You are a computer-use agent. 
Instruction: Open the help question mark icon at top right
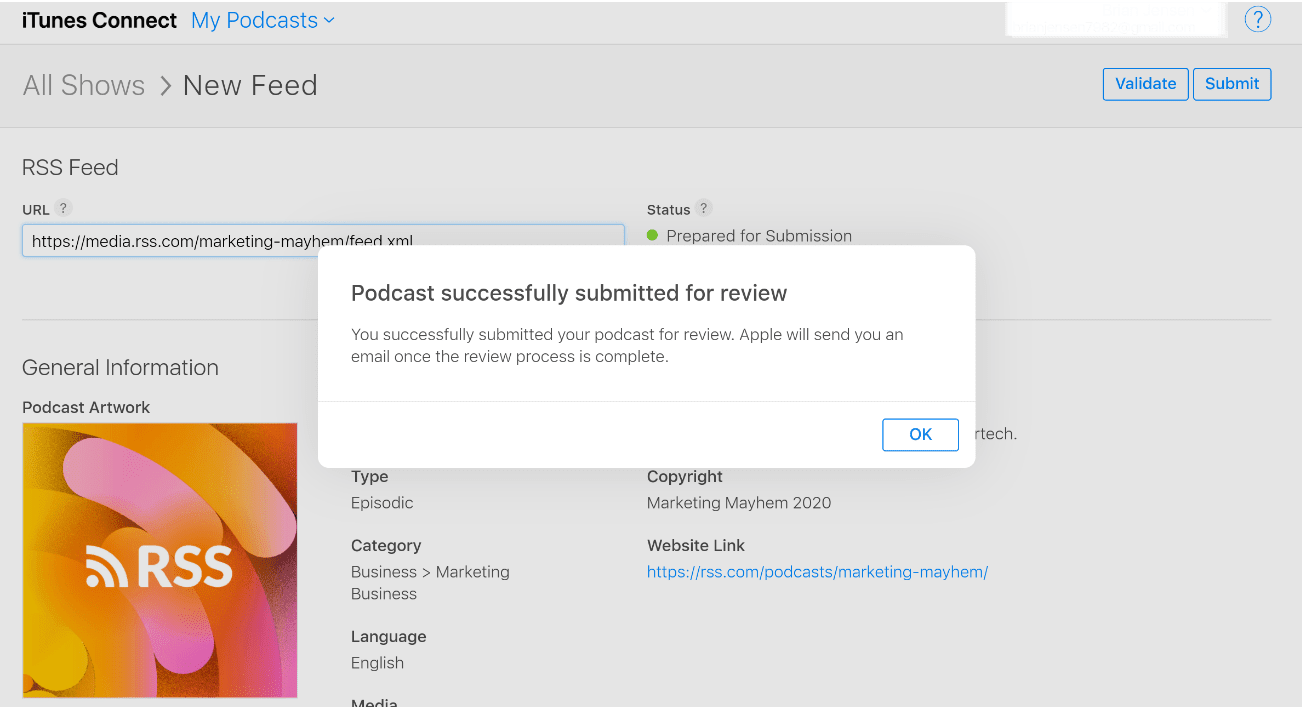tap(1257, 19)
